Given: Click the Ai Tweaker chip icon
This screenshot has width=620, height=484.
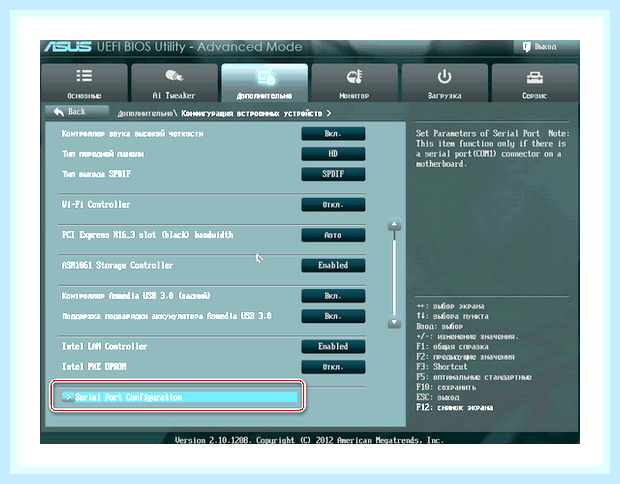Looking at the screenshot, I should pyautogui.click(x=174, y=76).
